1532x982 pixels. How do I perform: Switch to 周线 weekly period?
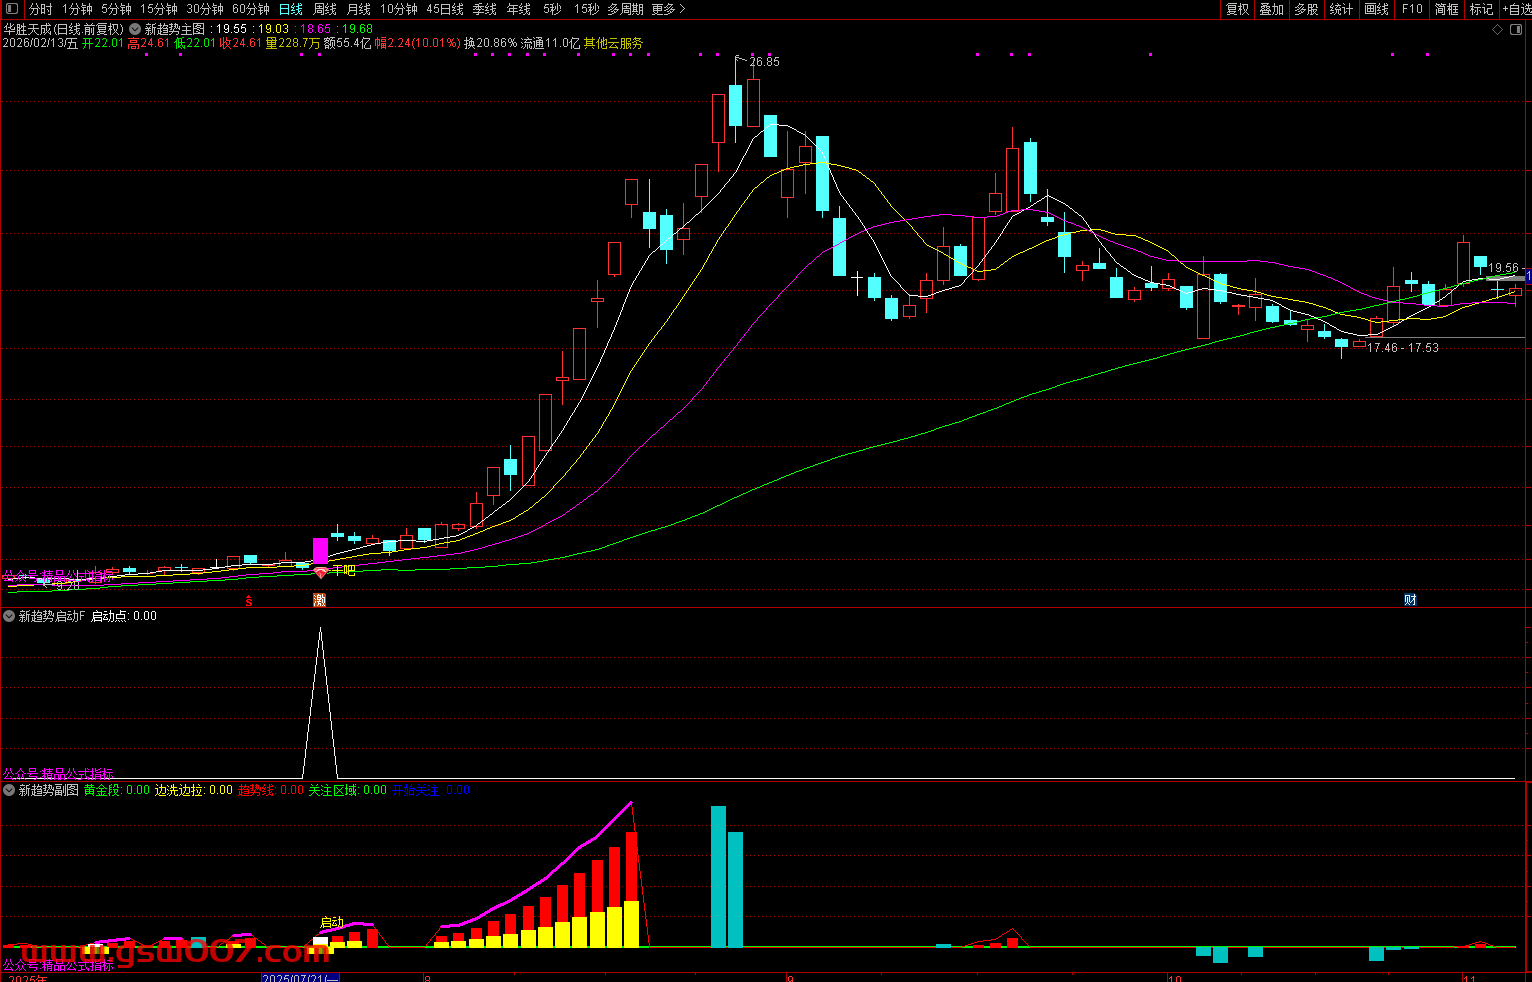(325, 9)
